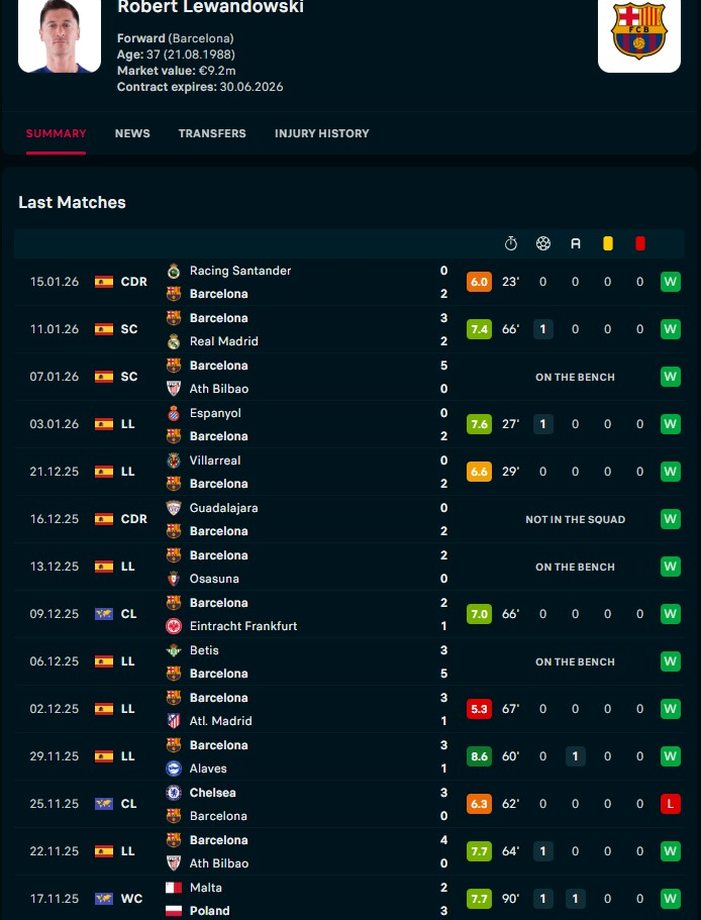
Task: Click the FC Barcelona club crest
Action: pyautogui.click(x=638, y=30)
